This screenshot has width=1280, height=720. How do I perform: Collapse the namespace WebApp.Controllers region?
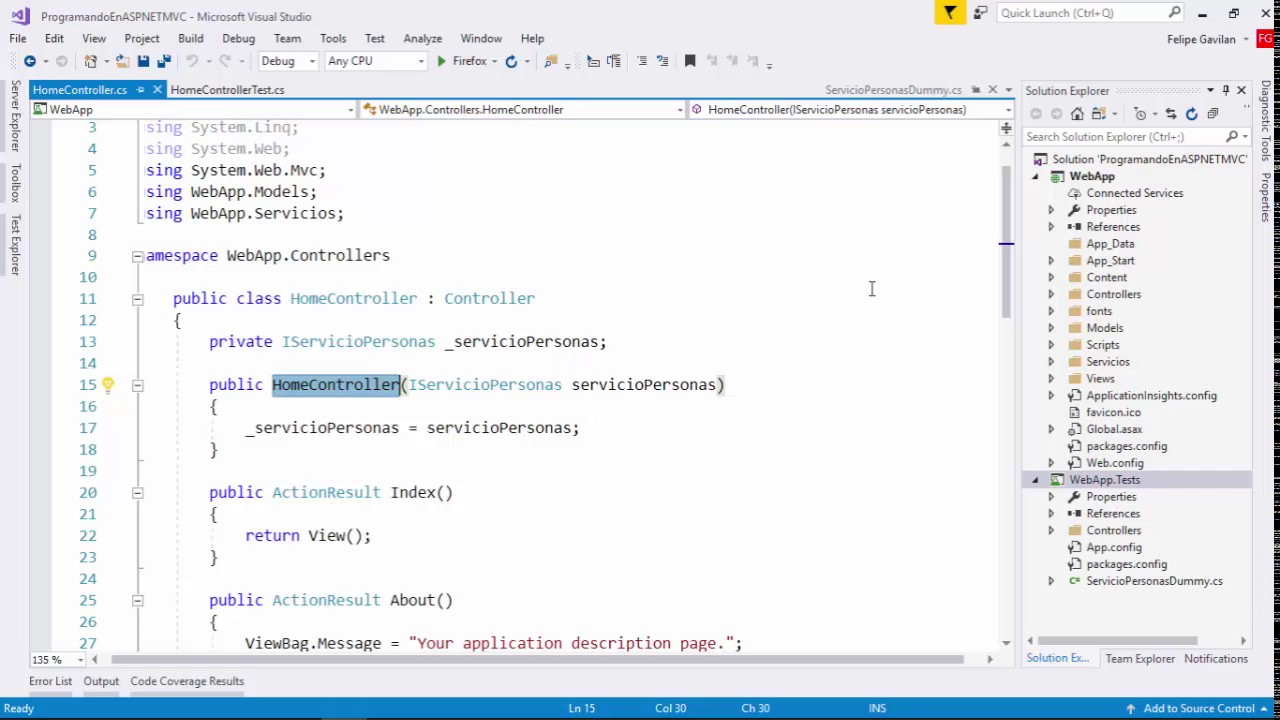coord(137,256)
